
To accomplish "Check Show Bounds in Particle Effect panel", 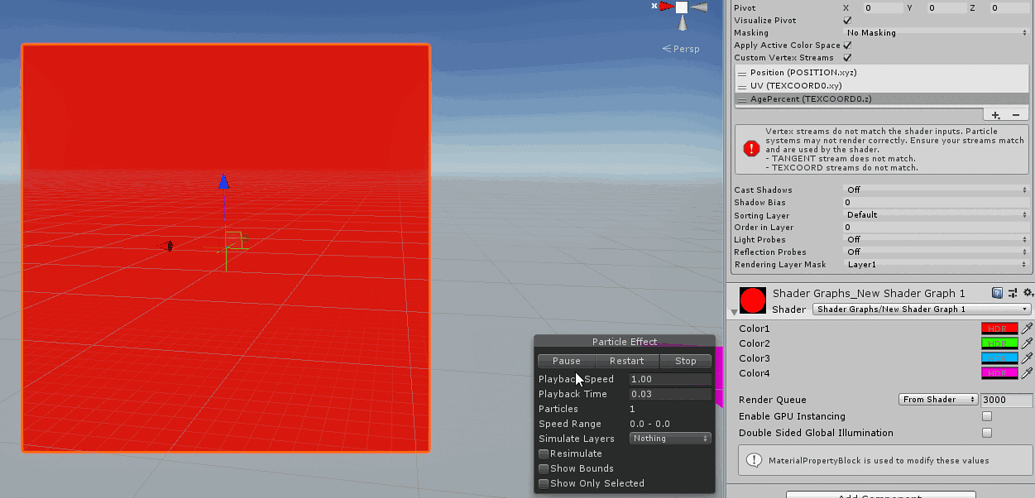I will coord(543,469).
